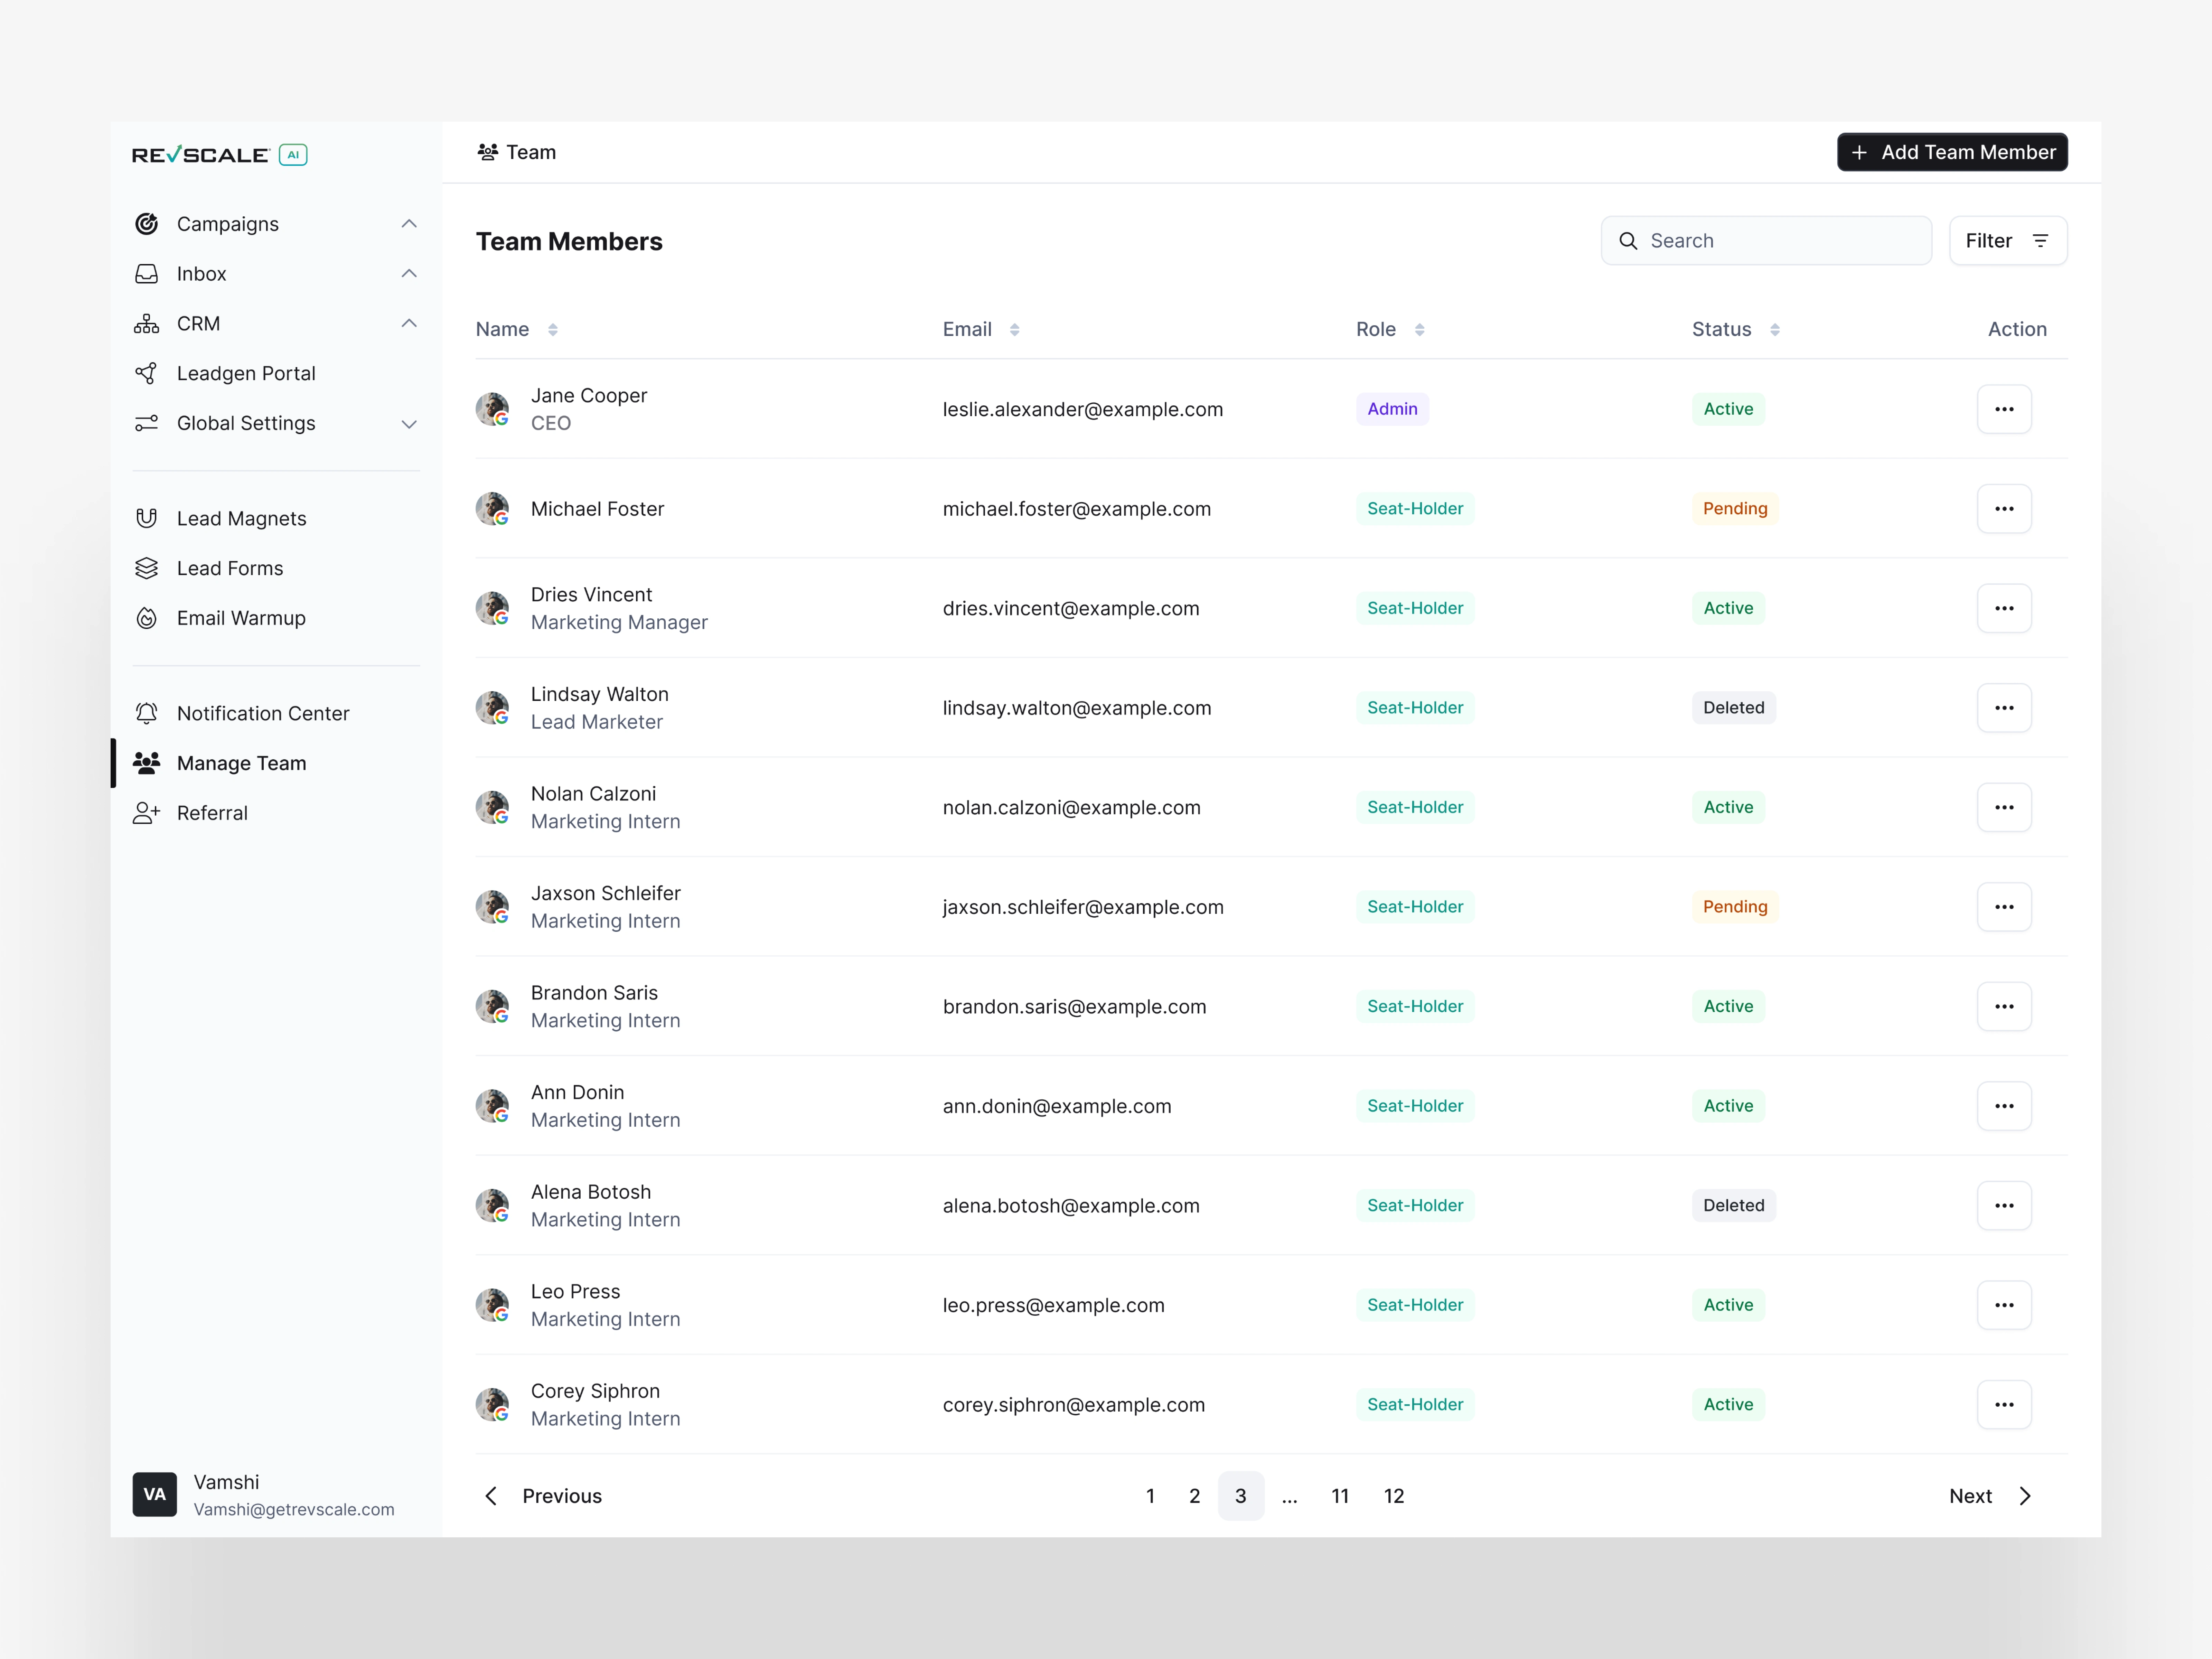Click the search magnifier icon
The height and width of the screenshot is (1659, 2212).
pyautogui.click(x=1628, y=241)
